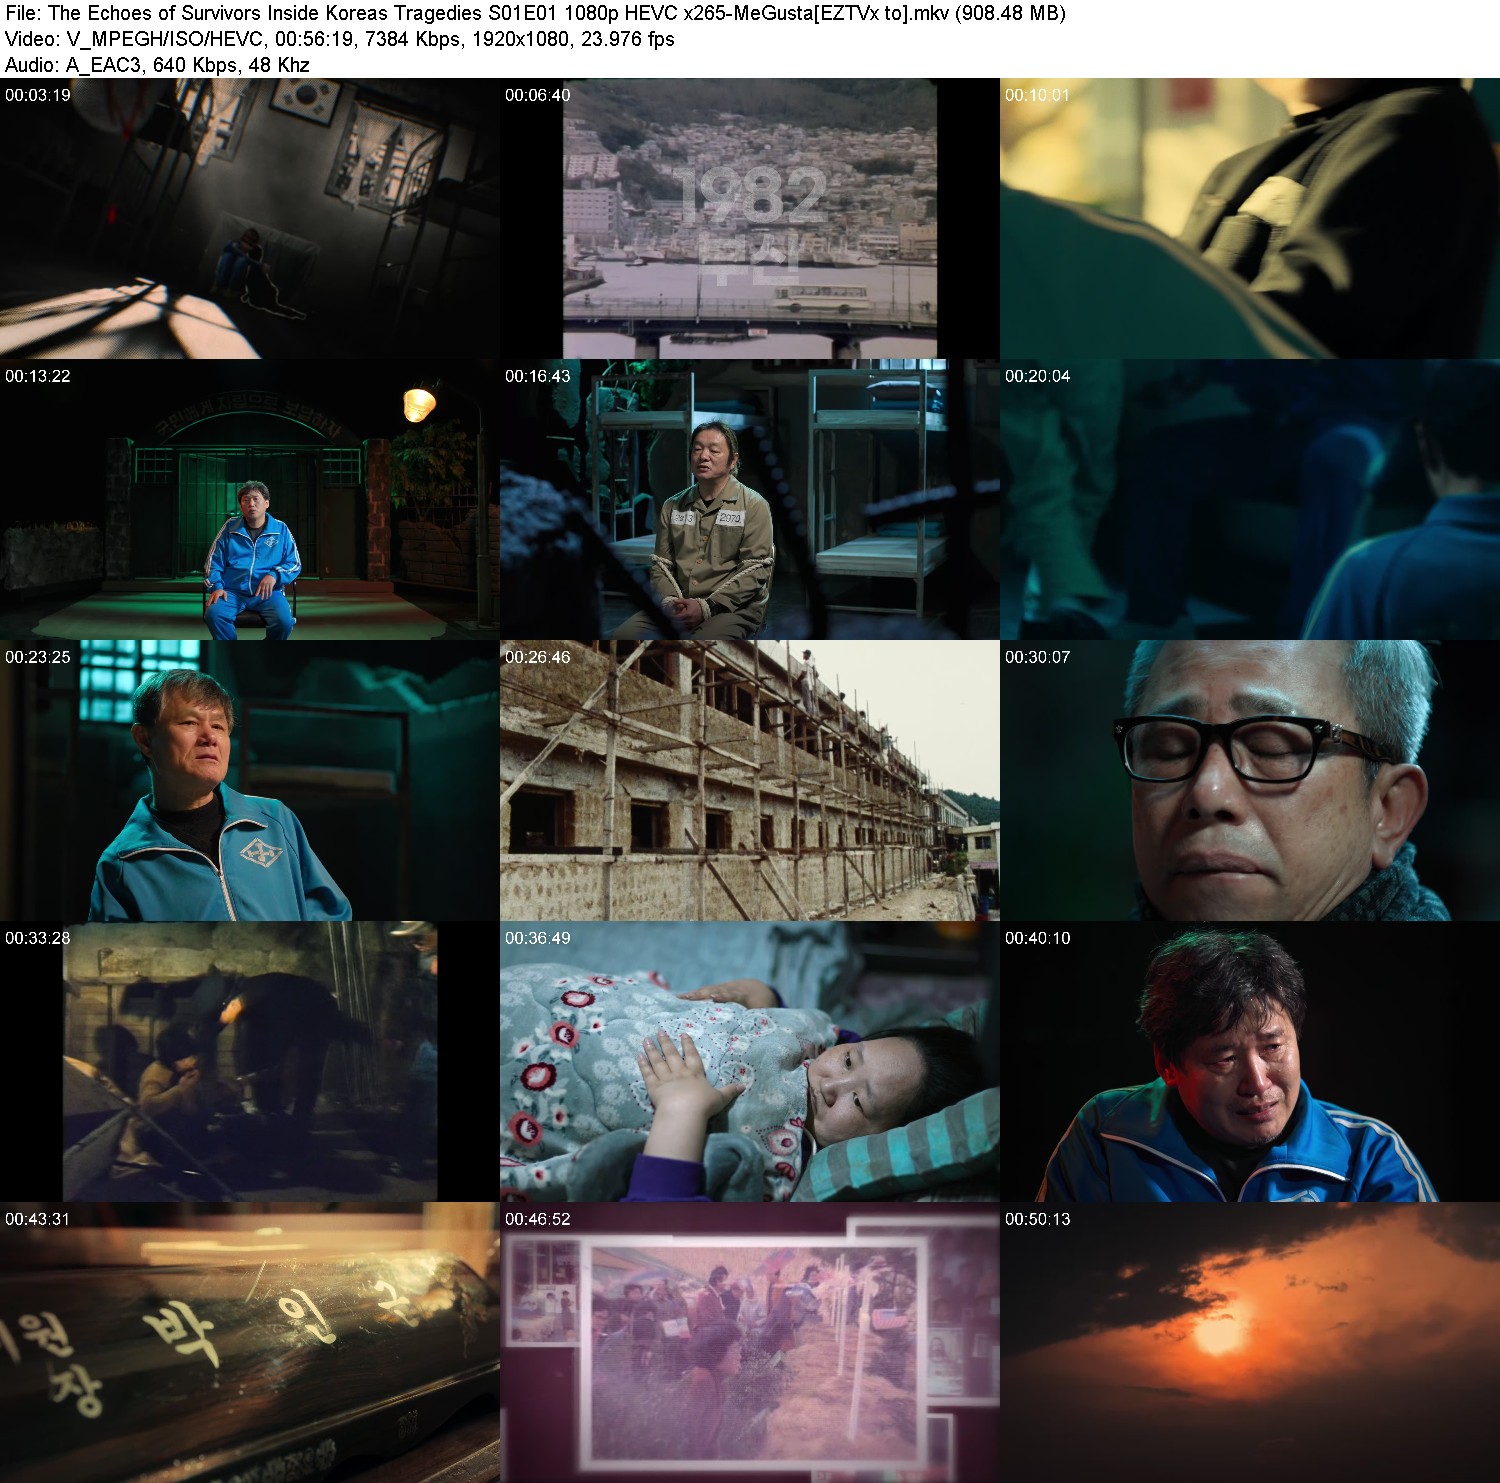Open the thumbnail of man wearing black glasses
The height and width of the screenshot is (1483, 1500).
click(x=1250, y=780)
